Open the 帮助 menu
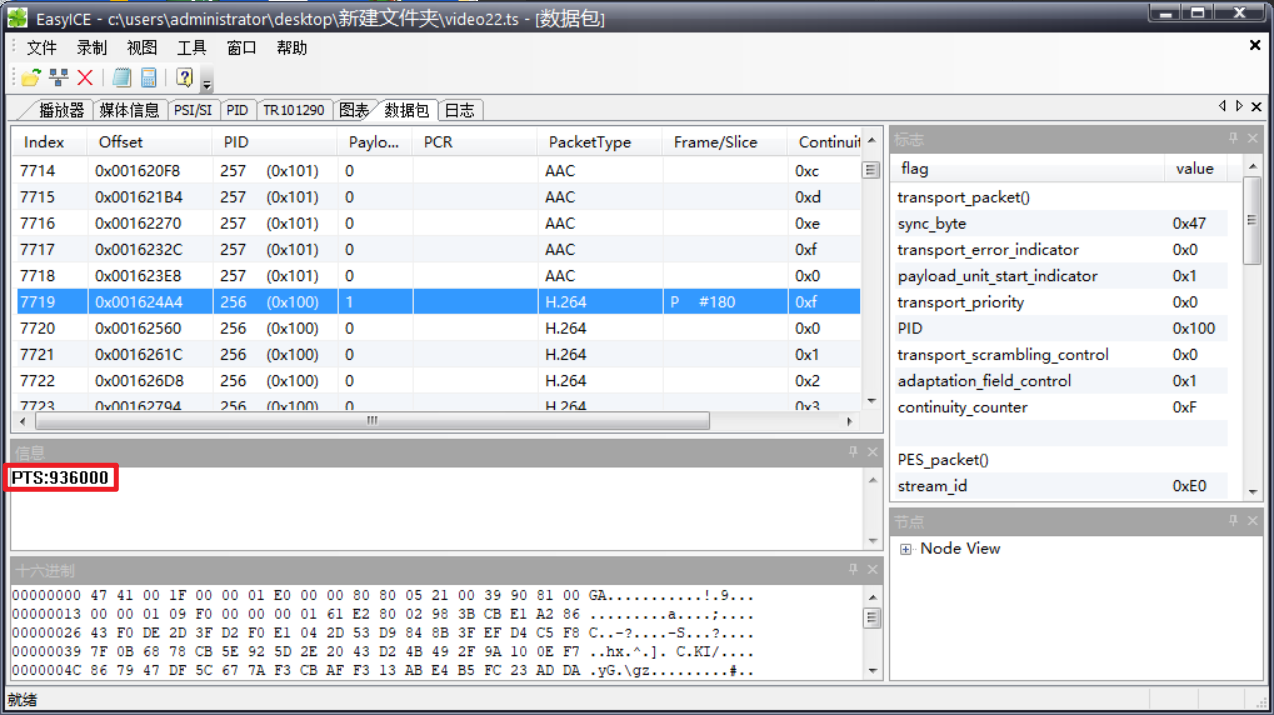The image size is (1274, 715). [x=292, y=48]
